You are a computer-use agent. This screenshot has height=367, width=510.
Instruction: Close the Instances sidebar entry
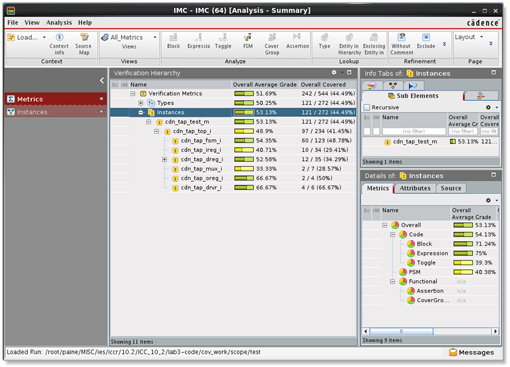click(x=101, y=111)
